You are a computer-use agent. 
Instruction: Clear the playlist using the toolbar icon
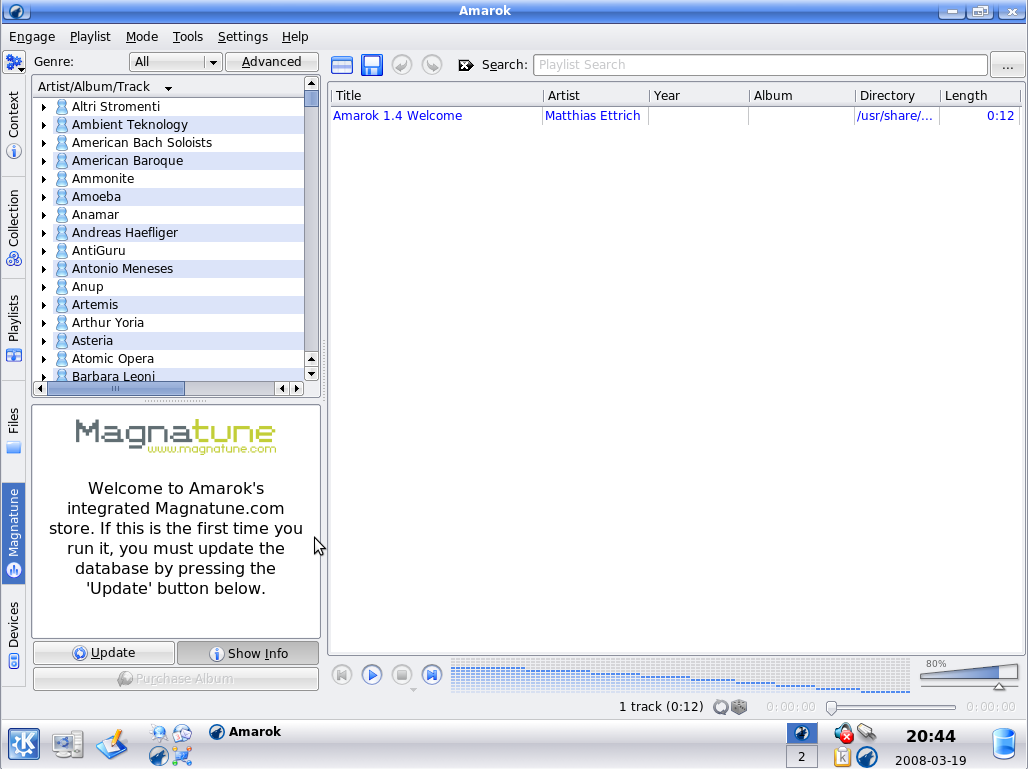[x=342, y=65]
